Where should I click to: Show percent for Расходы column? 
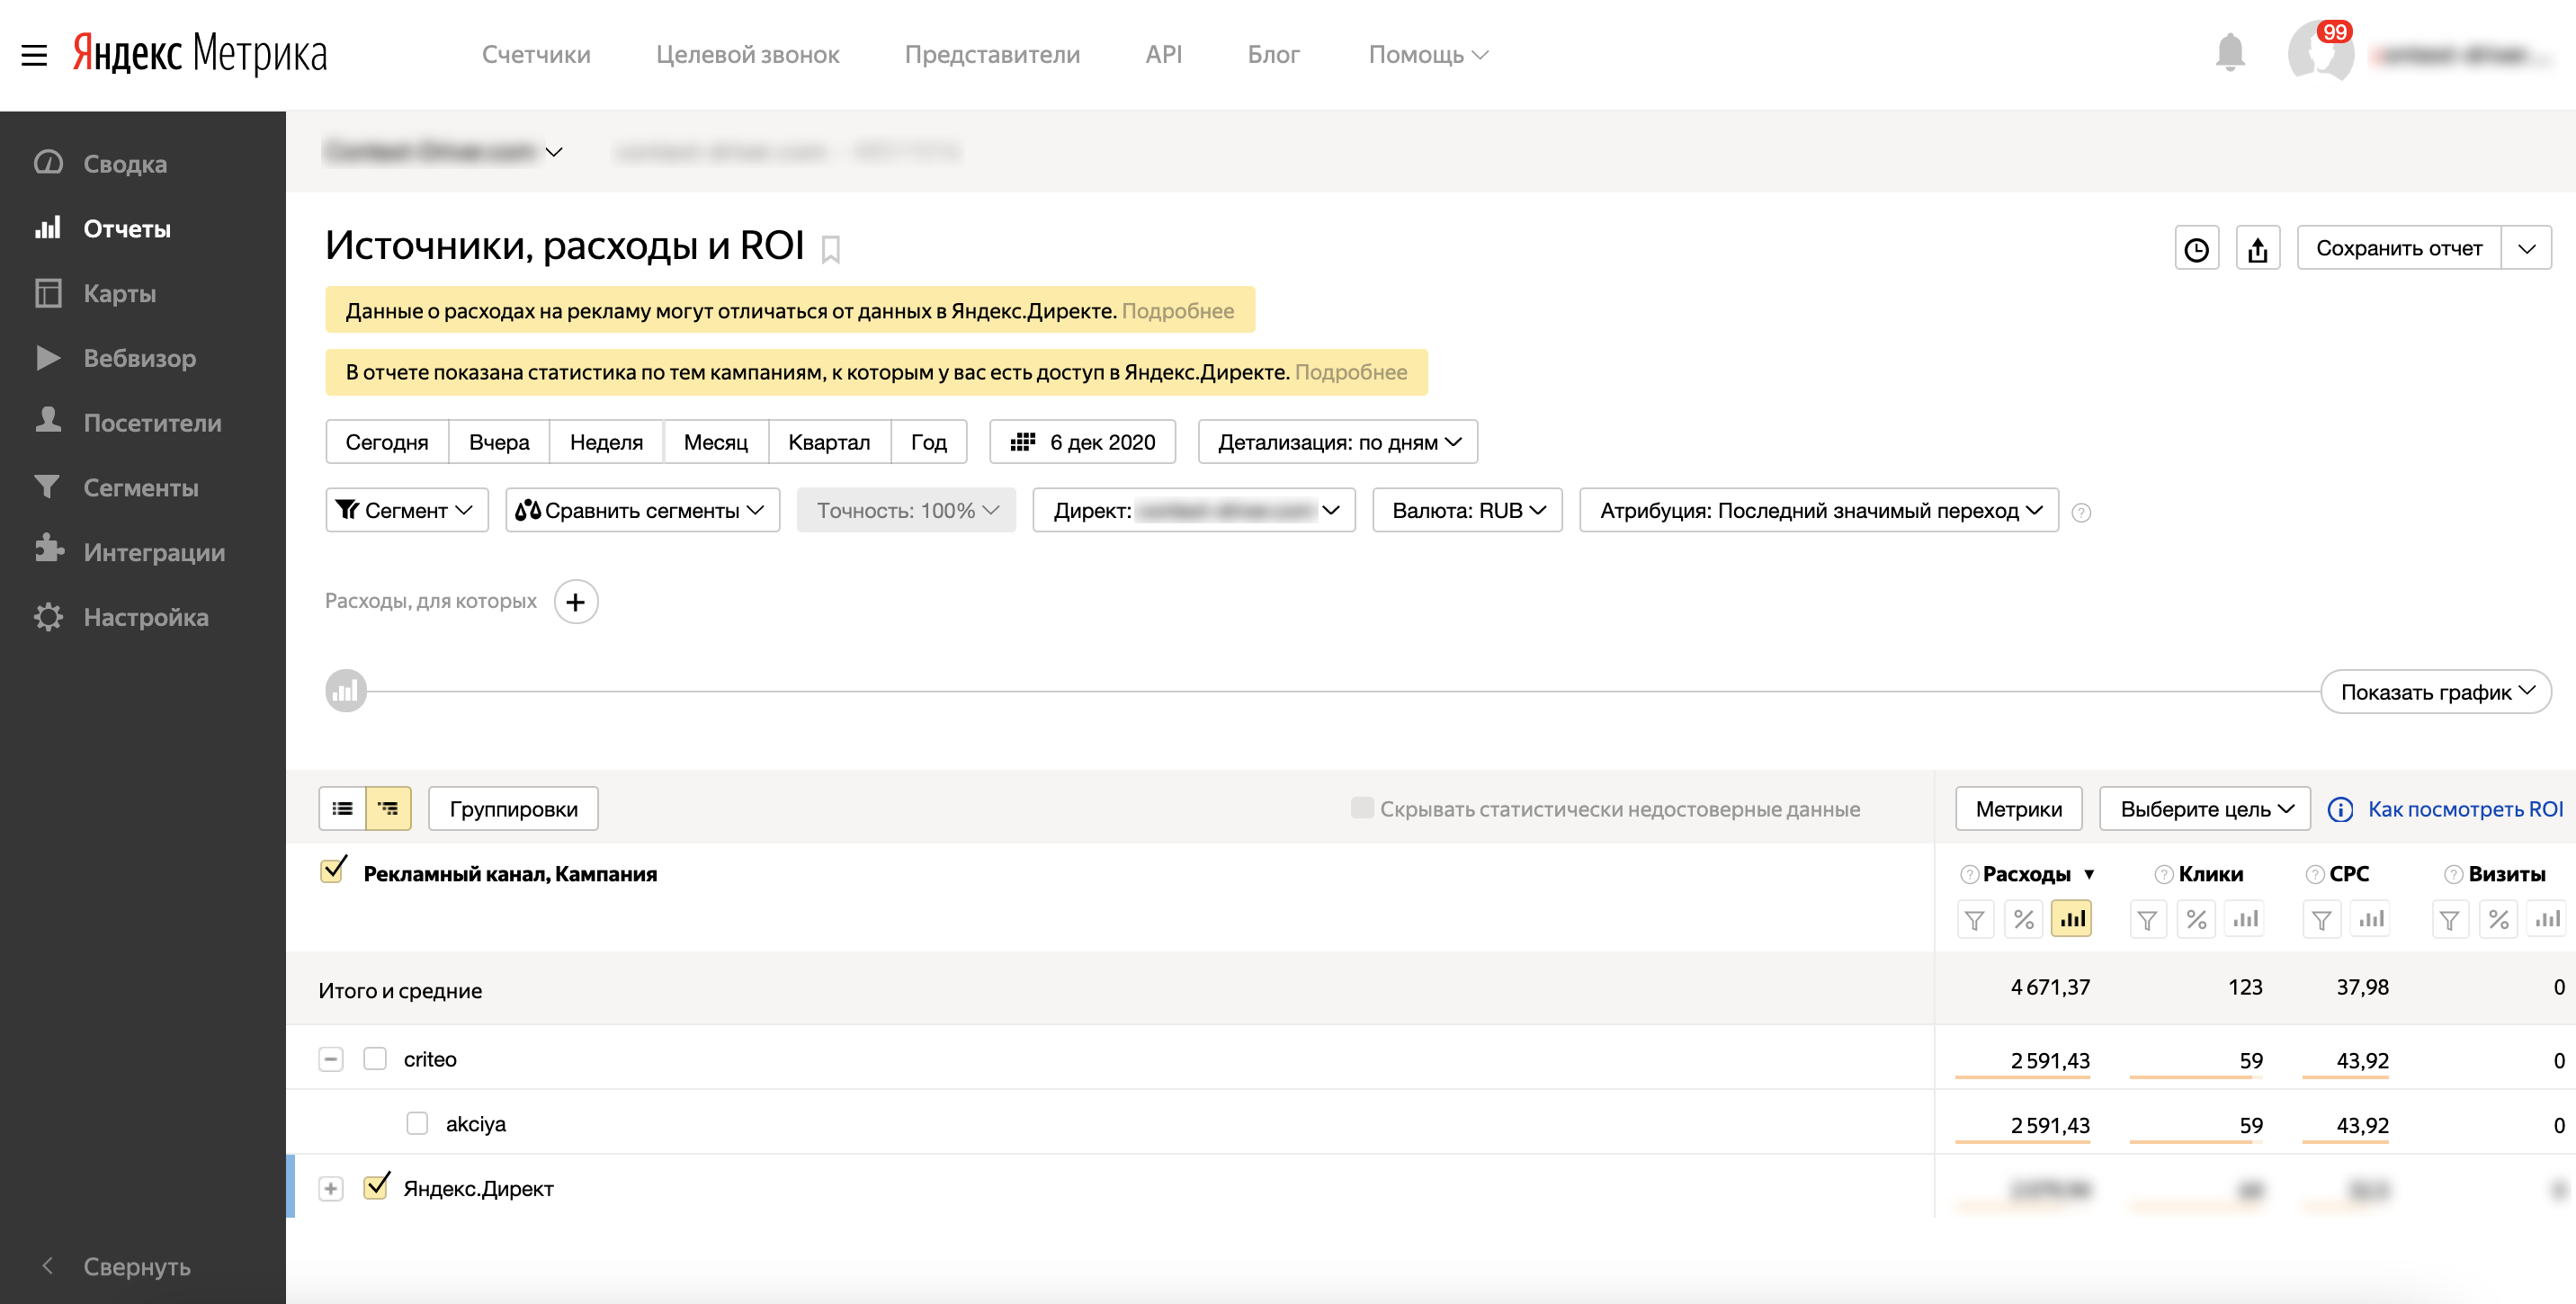[x=2023, y=919]
